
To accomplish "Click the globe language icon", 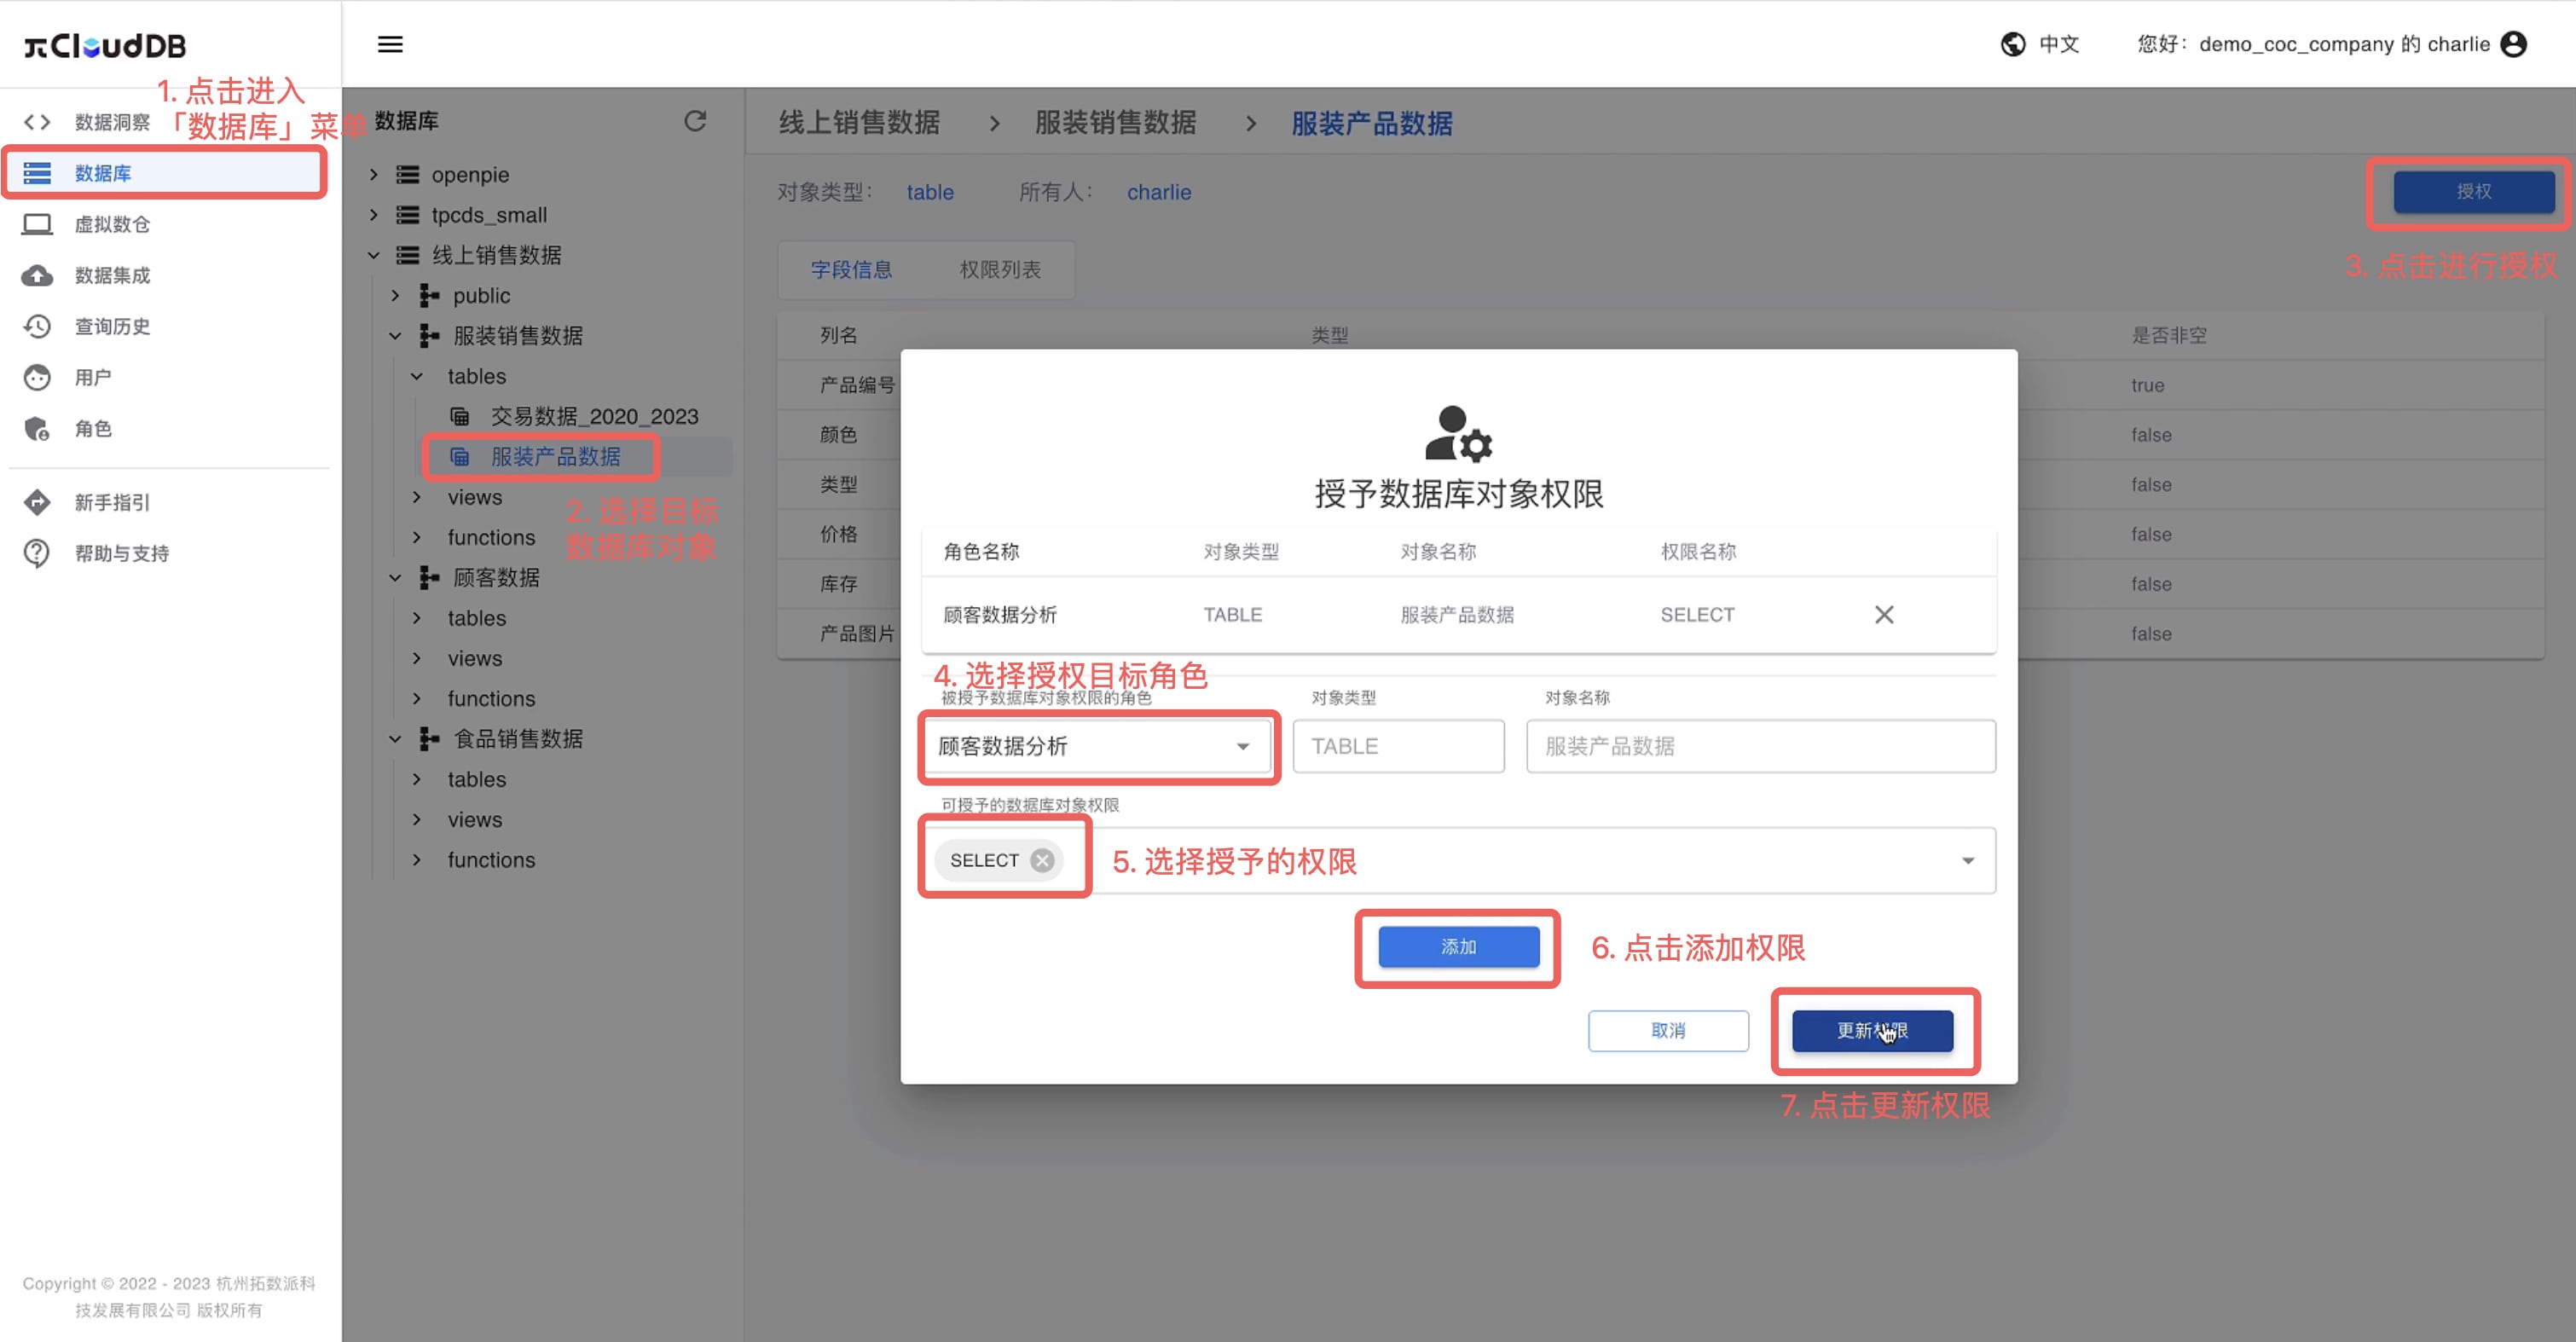I will point(2013,44).
